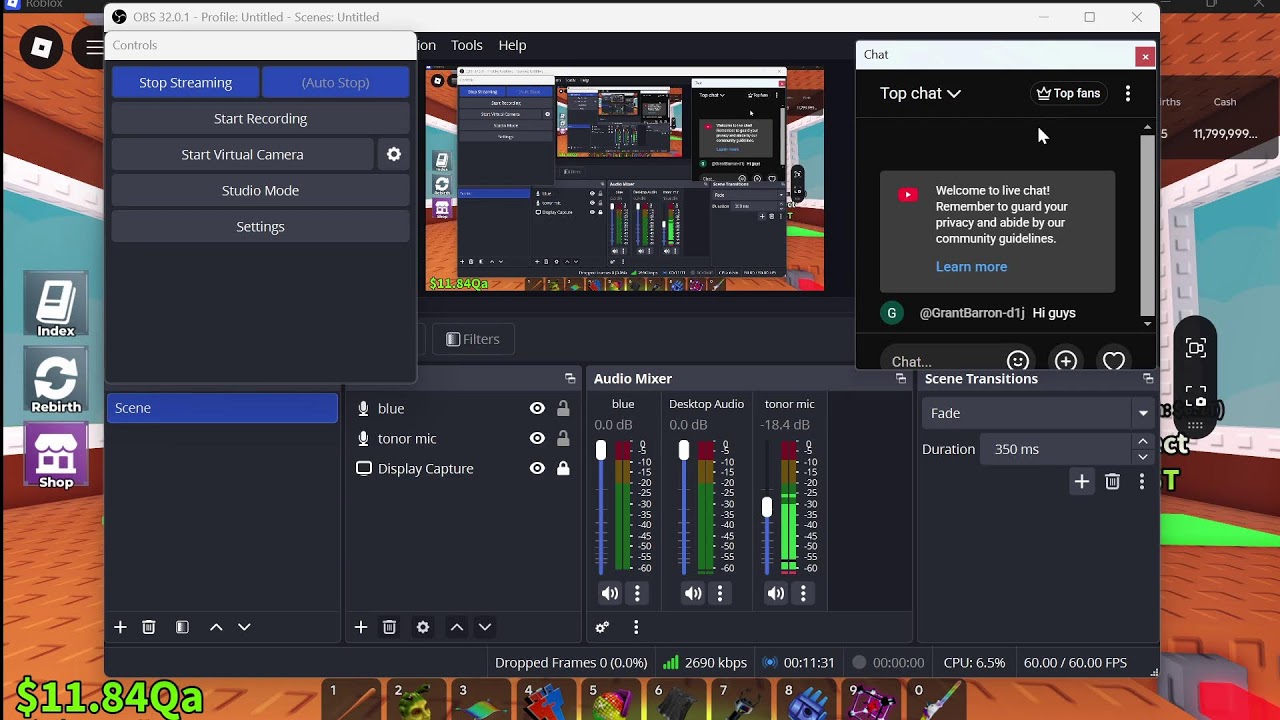Open the source Filters button
The image size is (1280, 720).
(472, 339)
